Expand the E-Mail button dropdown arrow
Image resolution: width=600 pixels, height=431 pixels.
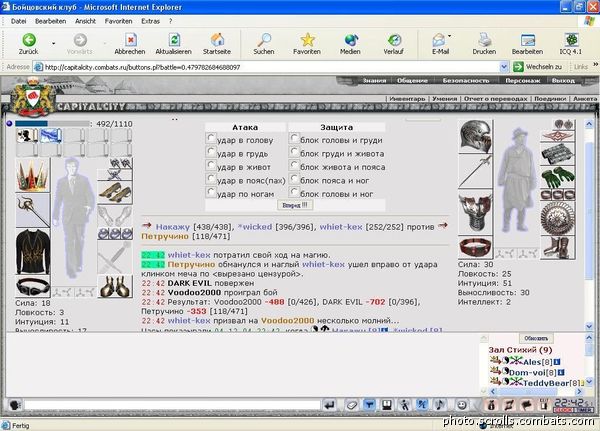[450, 37]
